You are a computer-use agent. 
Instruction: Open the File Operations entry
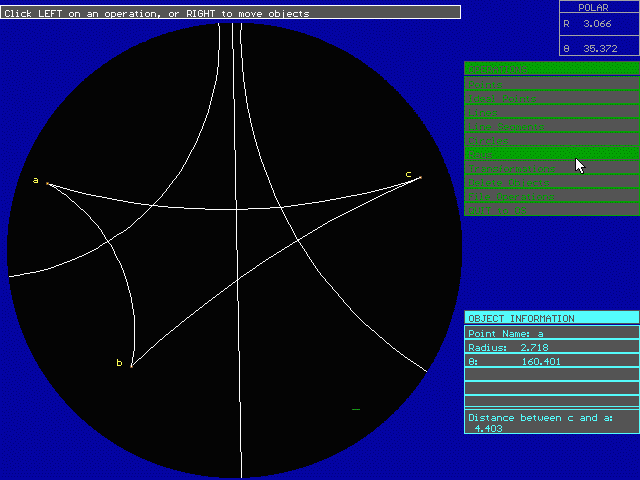coord(552,196)
